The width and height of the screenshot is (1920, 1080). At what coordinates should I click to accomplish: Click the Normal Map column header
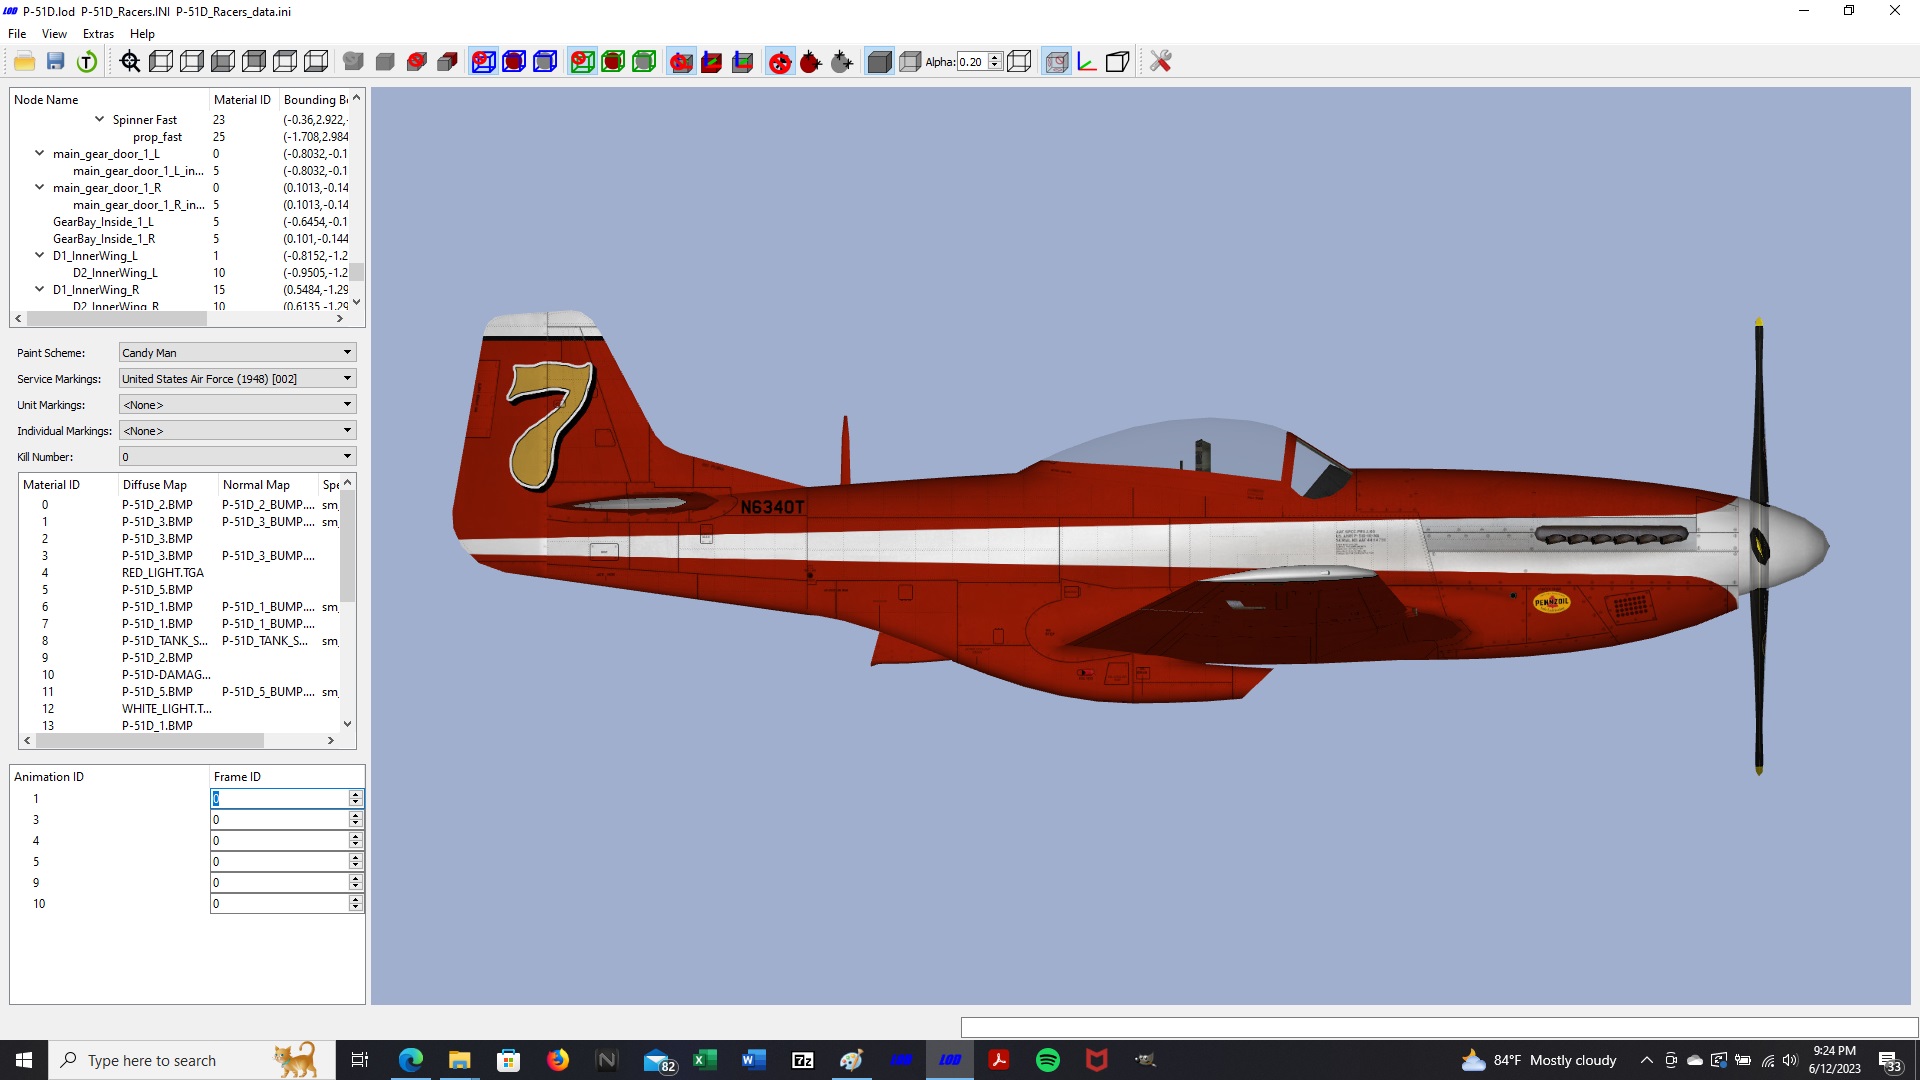pos(268,485)
